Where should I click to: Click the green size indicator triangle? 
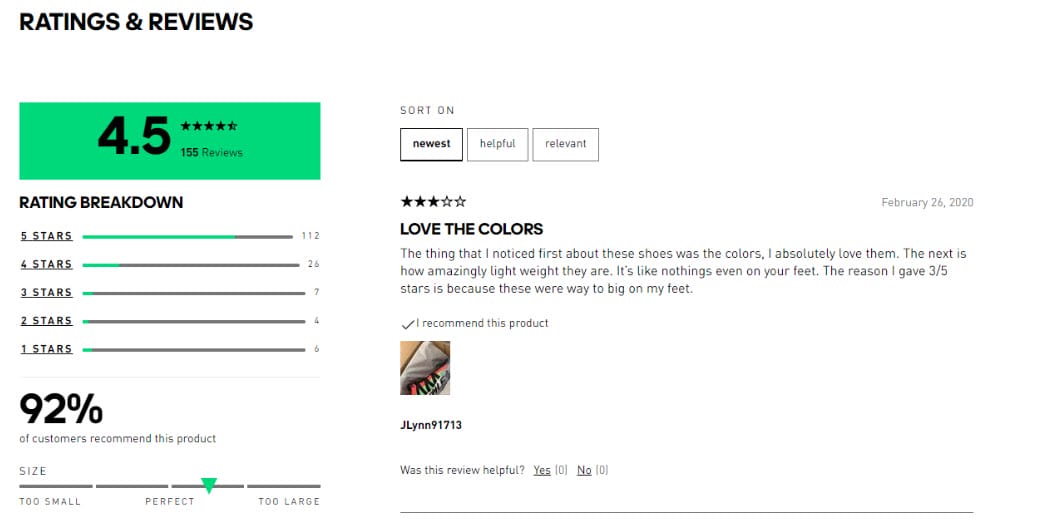pyautogui.click(x=209, y=485)
